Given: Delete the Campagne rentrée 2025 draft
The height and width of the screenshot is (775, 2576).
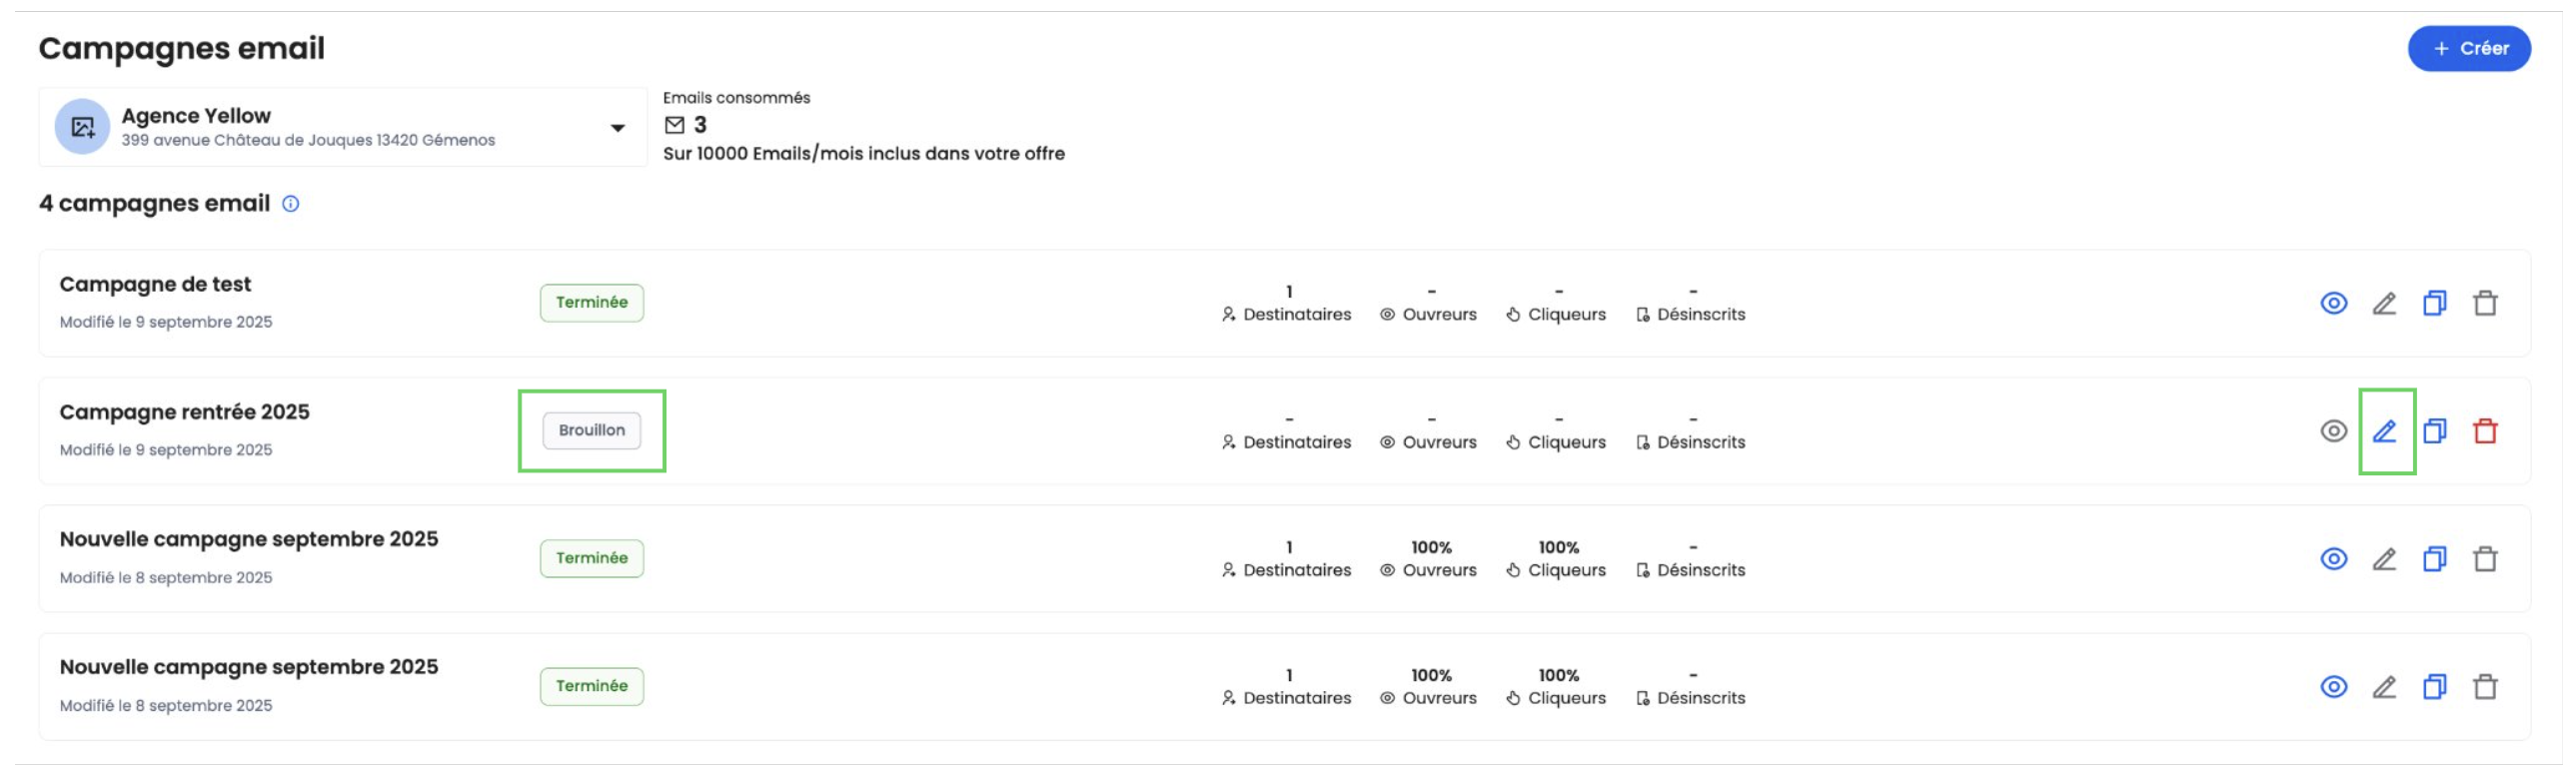Looking at the screenshot, I should coord(2485,431).
